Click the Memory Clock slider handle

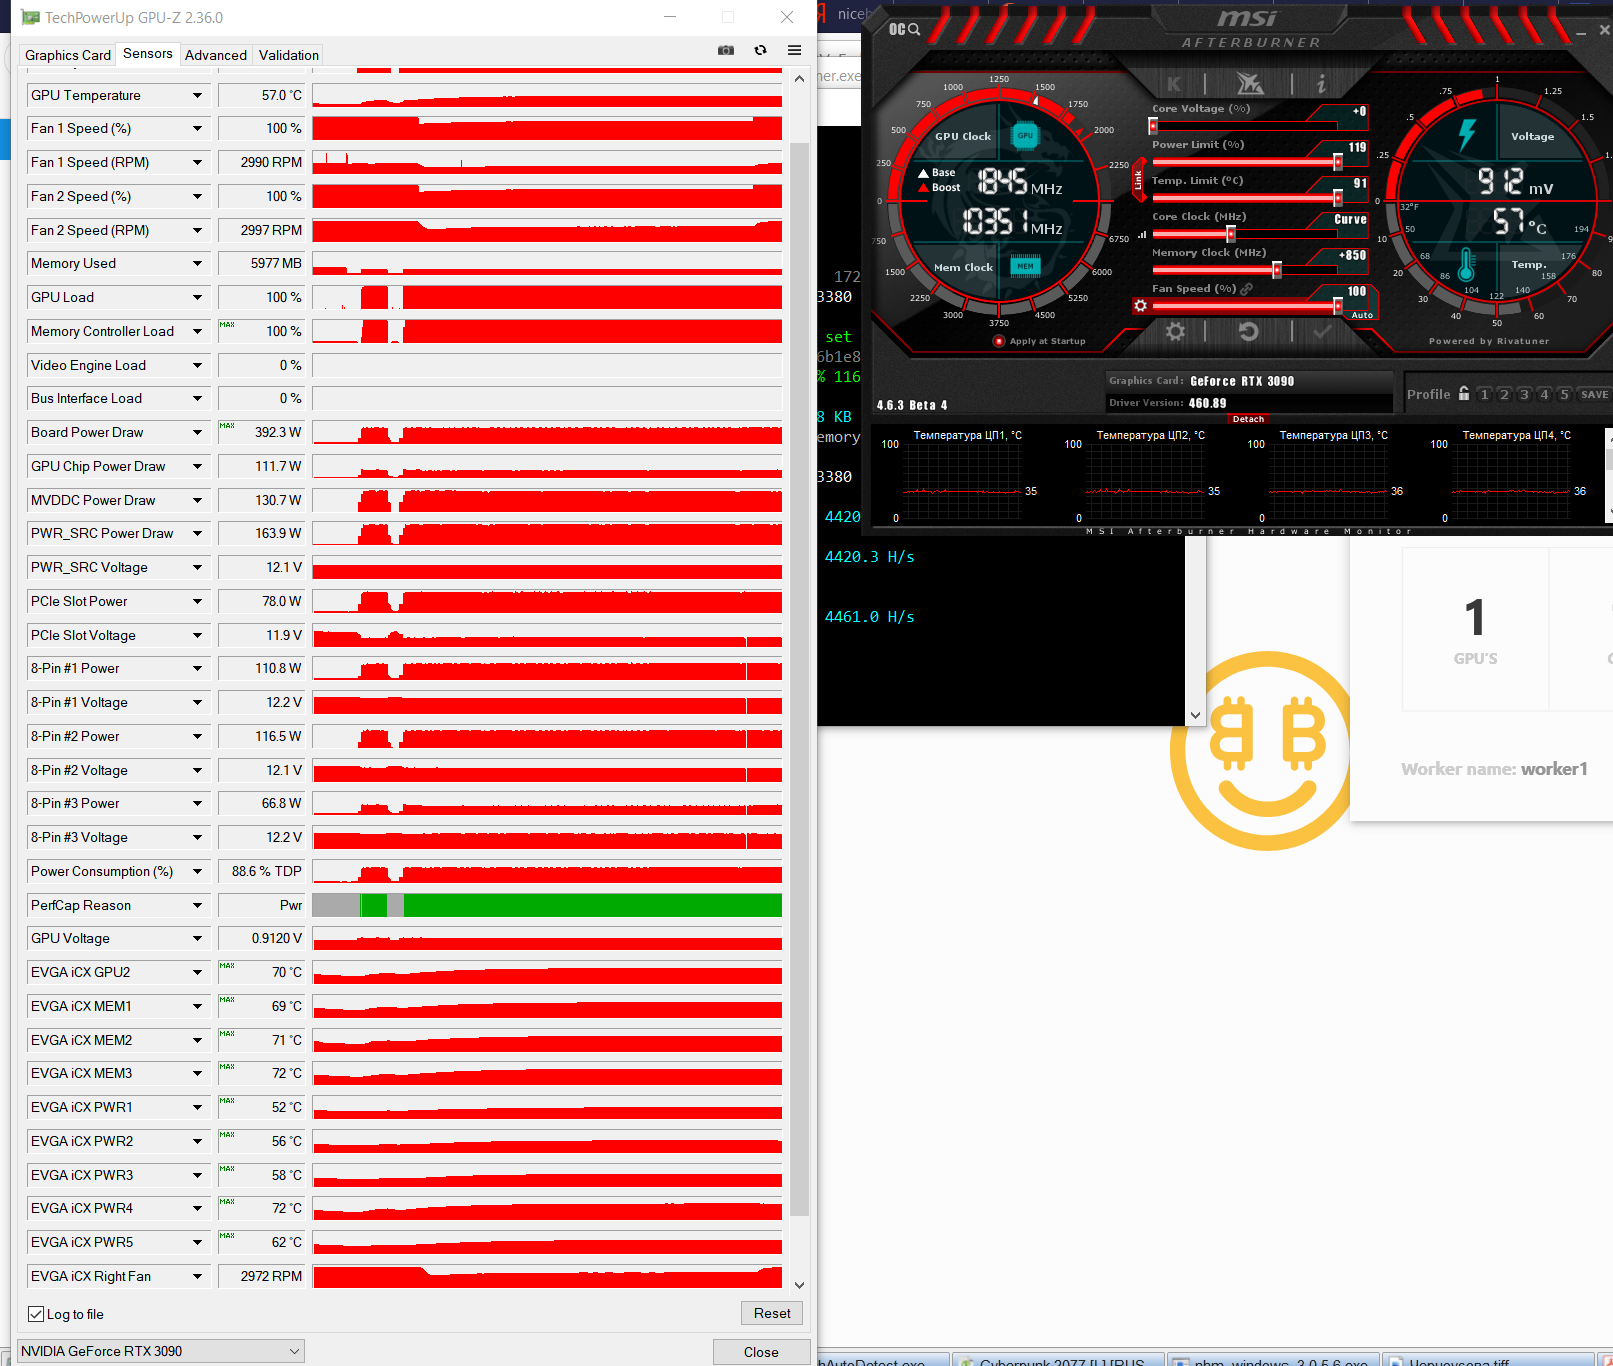1277,270
